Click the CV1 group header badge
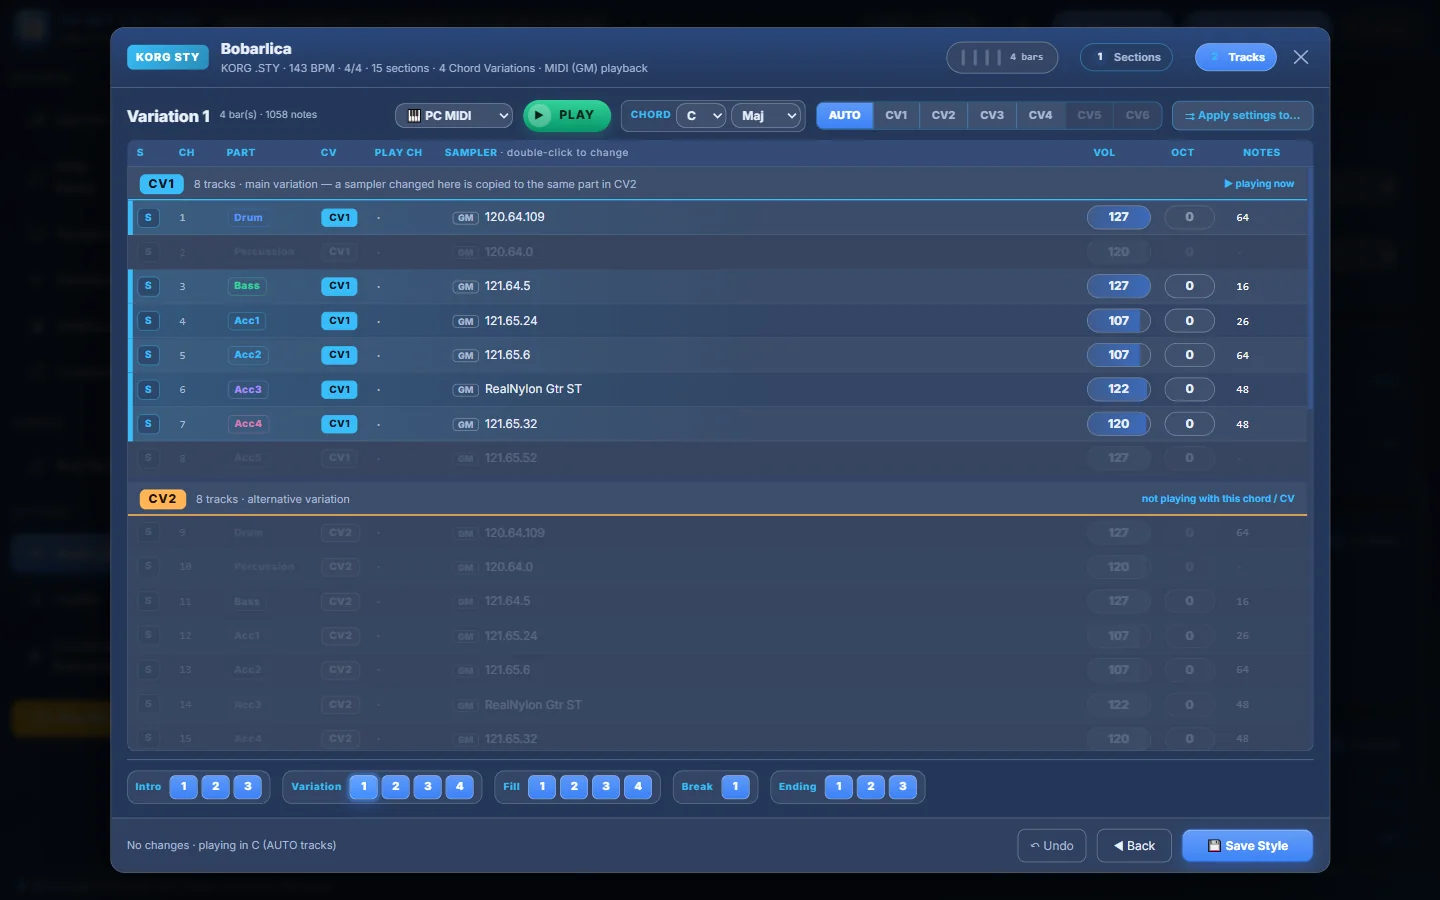 click(161, 184)
